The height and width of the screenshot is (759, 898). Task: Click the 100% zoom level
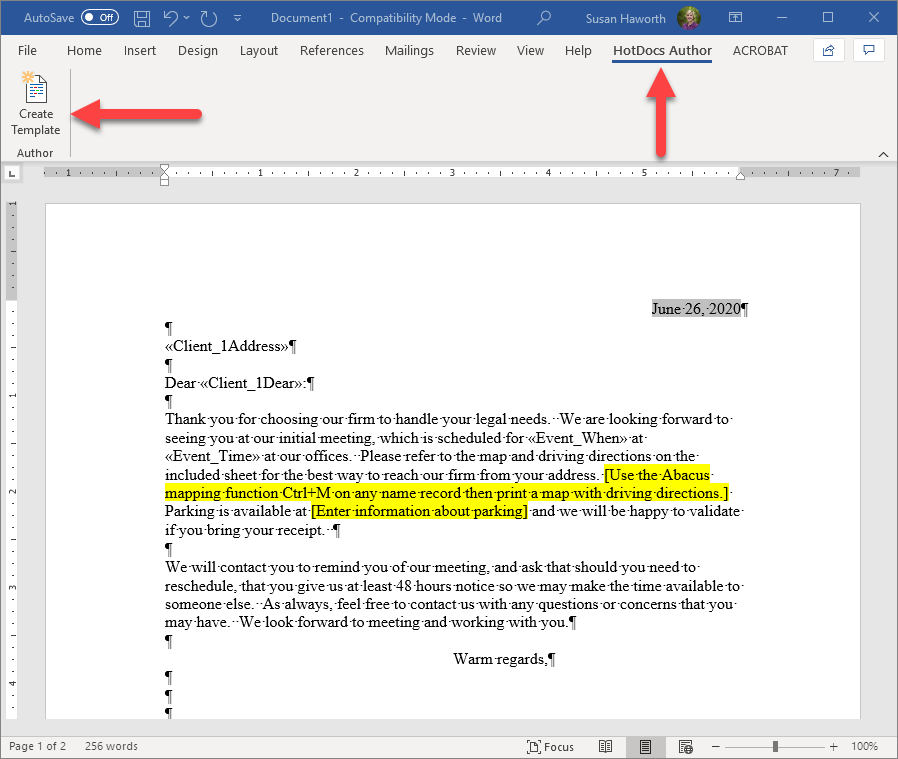864,746
